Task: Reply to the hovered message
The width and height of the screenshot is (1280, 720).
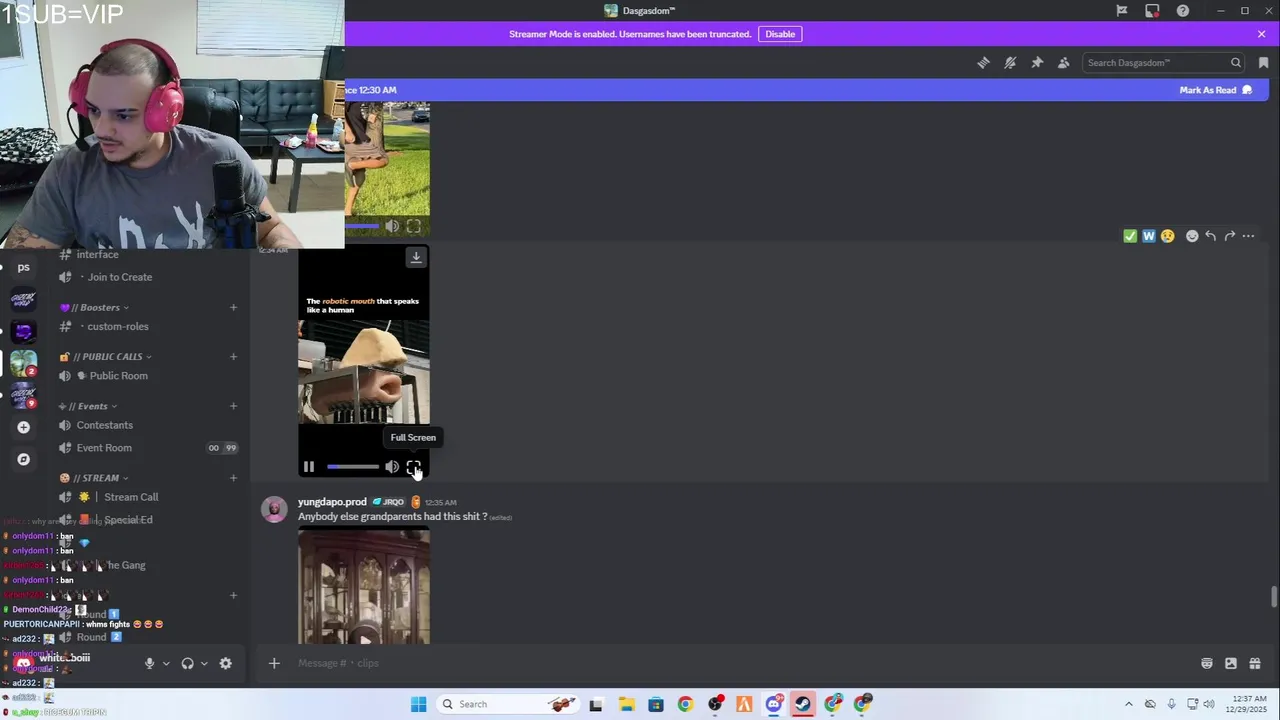Action: [x=1210, y=236]
